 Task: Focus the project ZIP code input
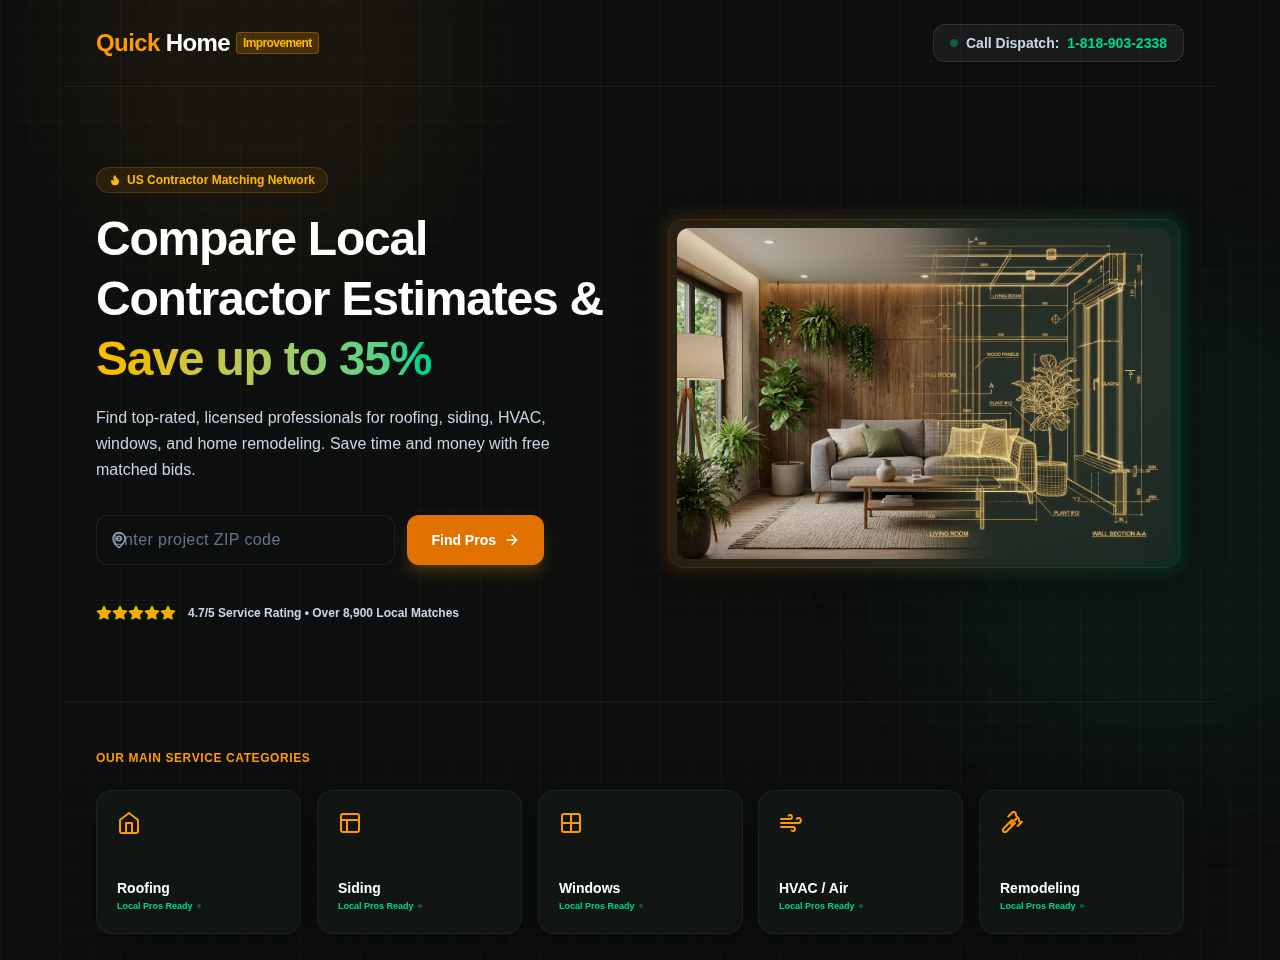[245, 540]
